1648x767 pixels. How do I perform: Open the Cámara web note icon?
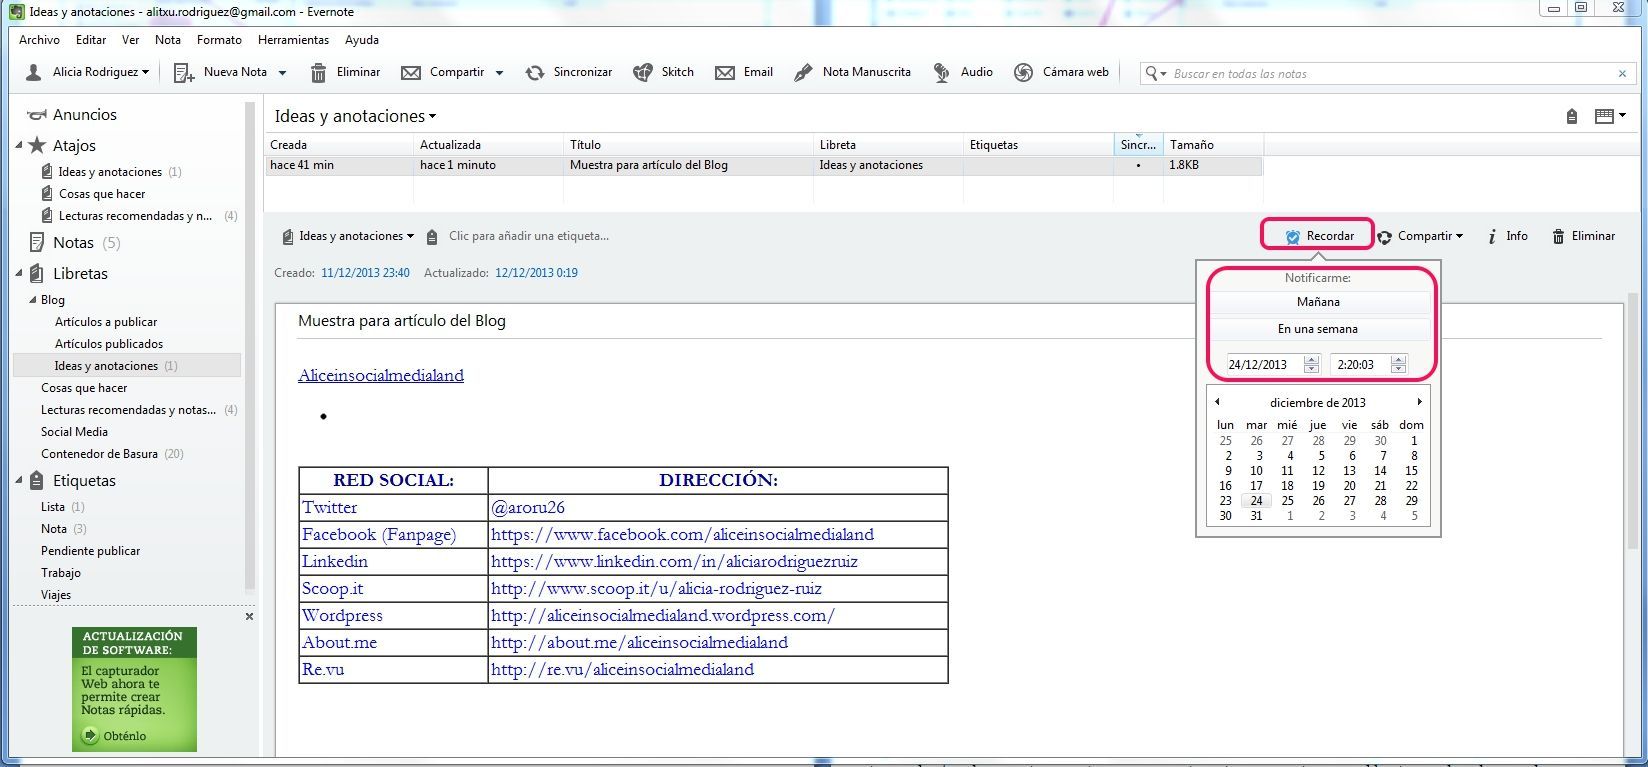pos(1023,72)
